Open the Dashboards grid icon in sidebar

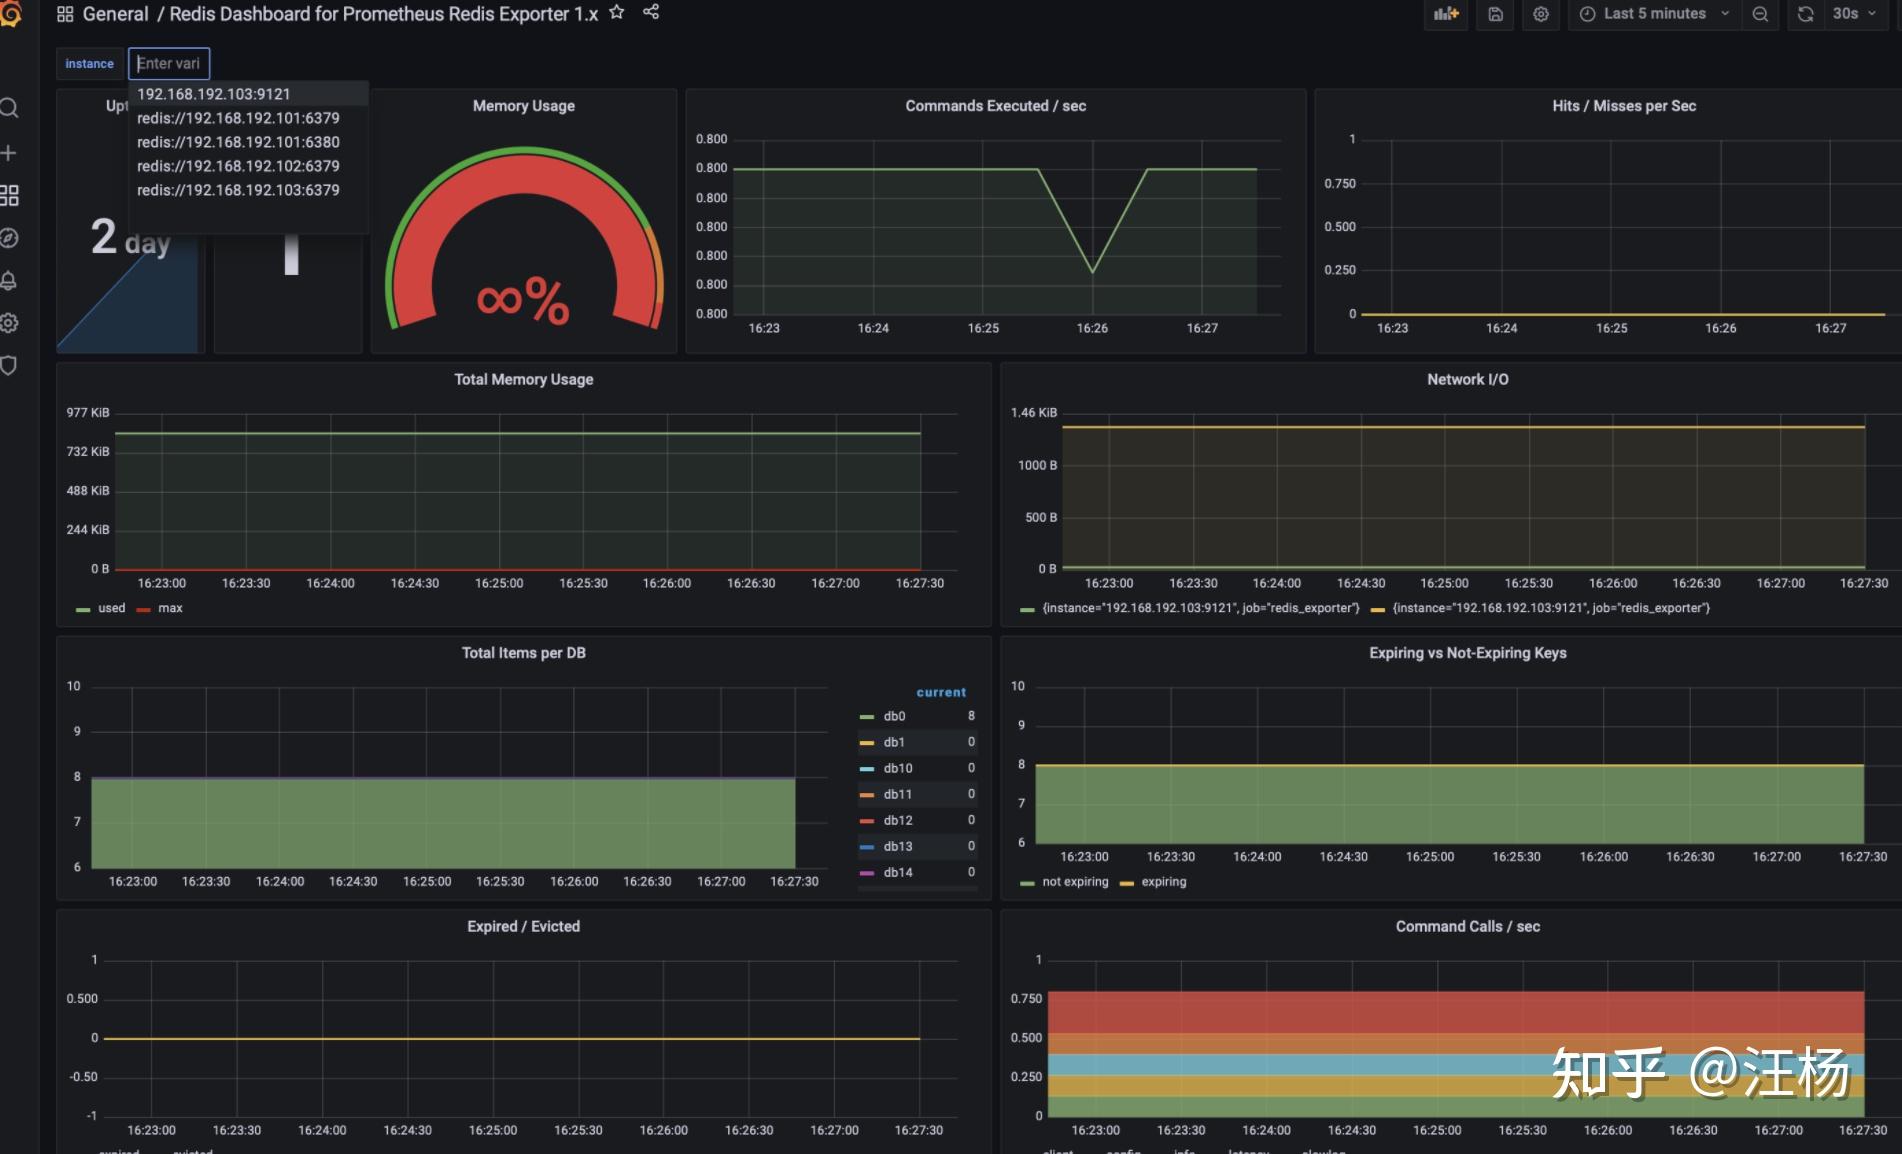tap(9, 196)
